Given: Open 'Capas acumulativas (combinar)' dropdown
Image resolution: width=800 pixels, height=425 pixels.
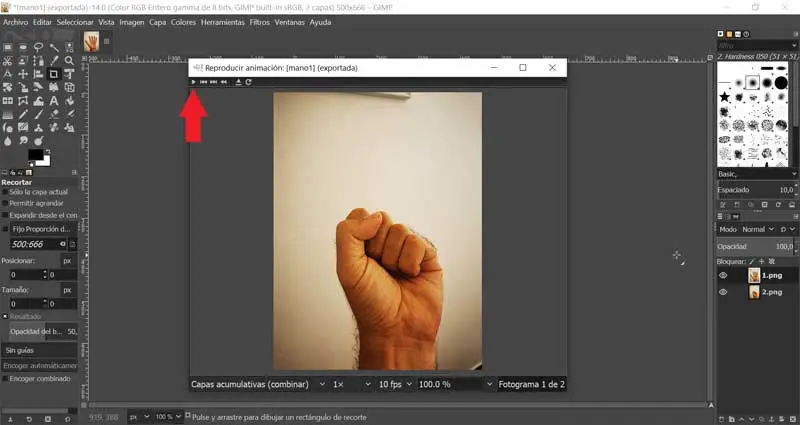Looking at the screenshot, I should [258, 384].
